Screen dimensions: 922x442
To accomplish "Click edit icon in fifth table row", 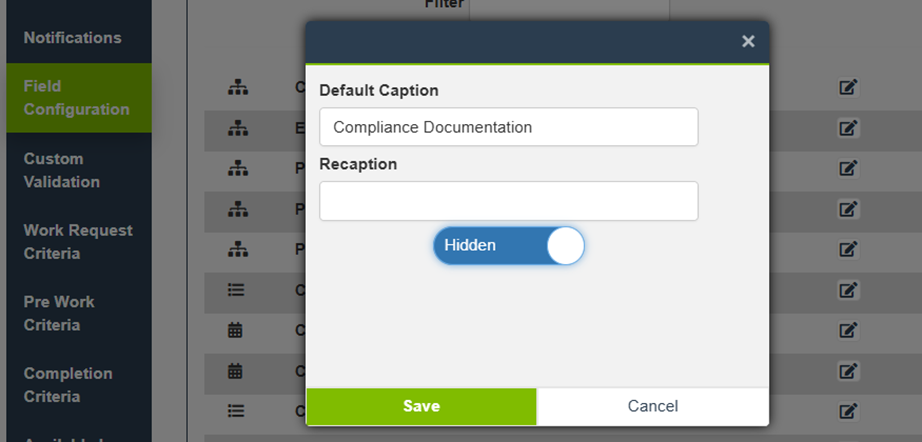I will 848,249.
